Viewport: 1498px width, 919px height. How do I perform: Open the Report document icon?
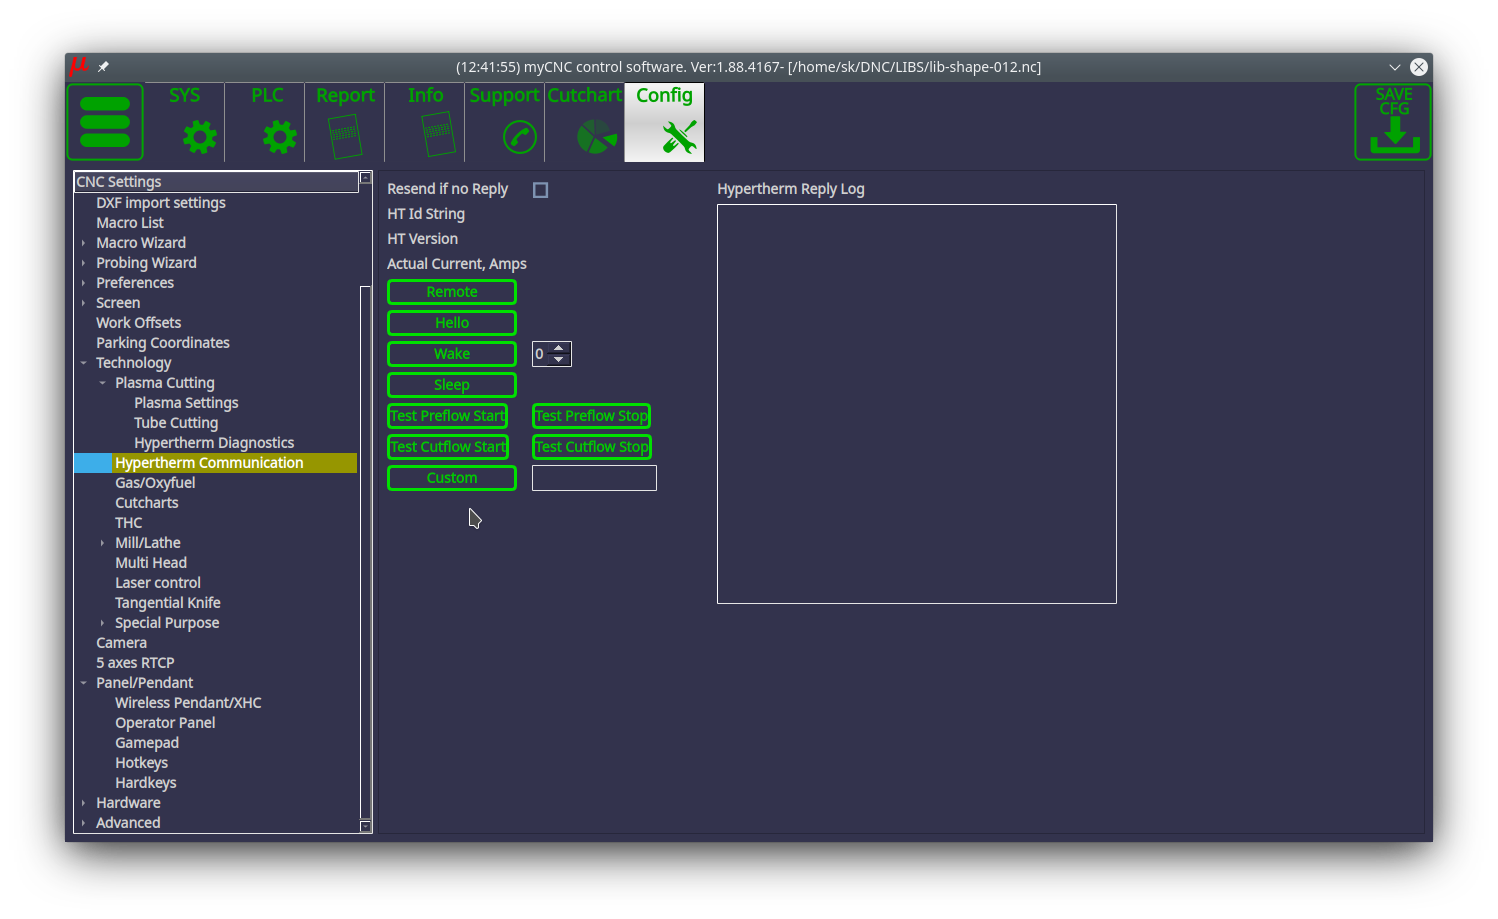[345, 136]
